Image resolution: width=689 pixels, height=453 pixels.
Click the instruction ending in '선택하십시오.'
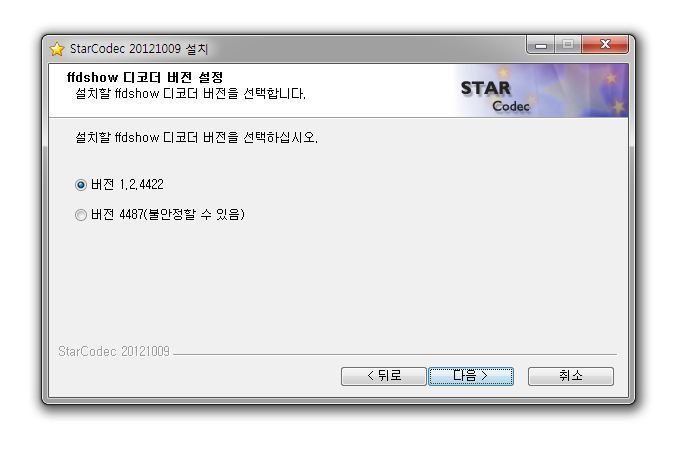[196, 138]
